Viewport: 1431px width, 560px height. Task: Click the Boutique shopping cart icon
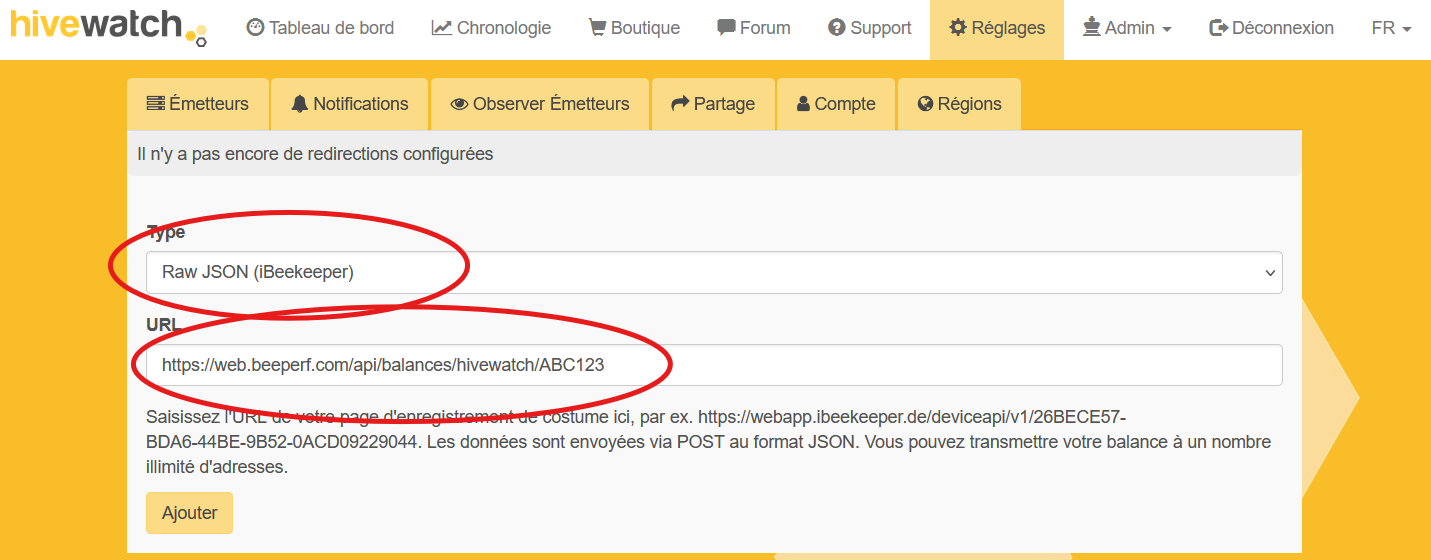click(x=597, y=28)
